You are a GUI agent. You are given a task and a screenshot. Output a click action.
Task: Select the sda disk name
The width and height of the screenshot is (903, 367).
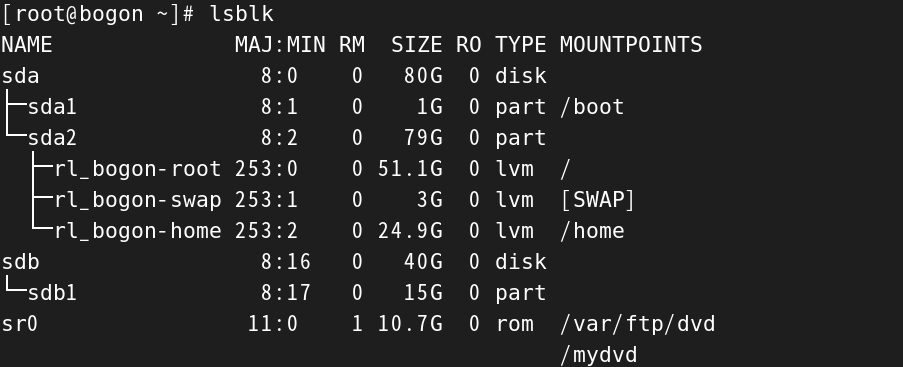coord(21,75)
